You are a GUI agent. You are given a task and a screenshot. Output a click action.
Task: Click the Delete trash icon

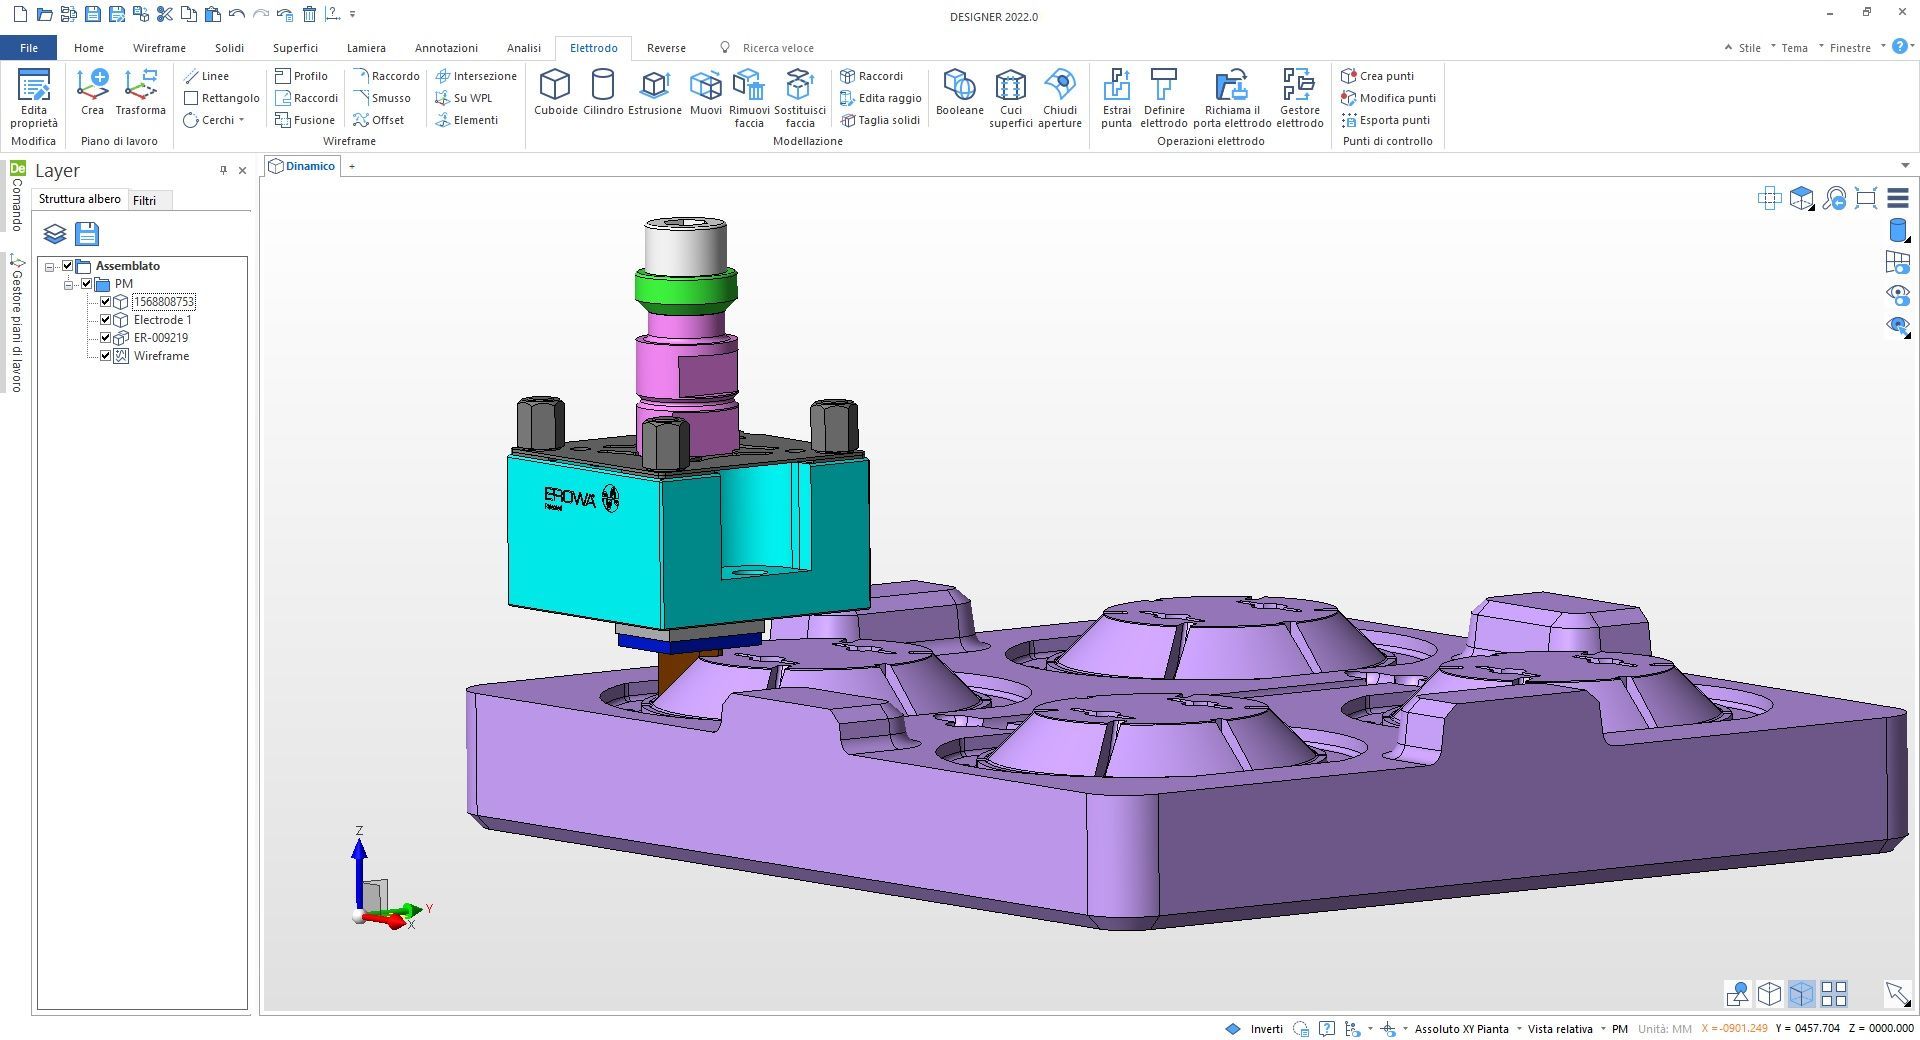pos(309,14)
